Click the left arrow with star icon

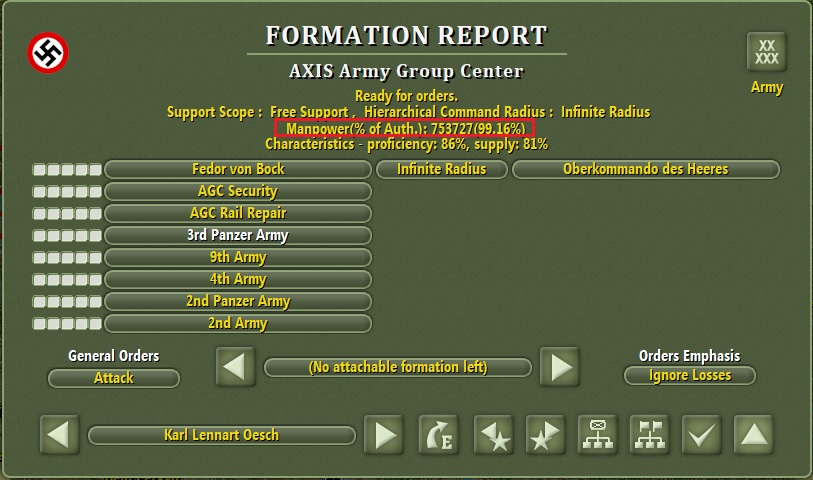click(494, 434)
